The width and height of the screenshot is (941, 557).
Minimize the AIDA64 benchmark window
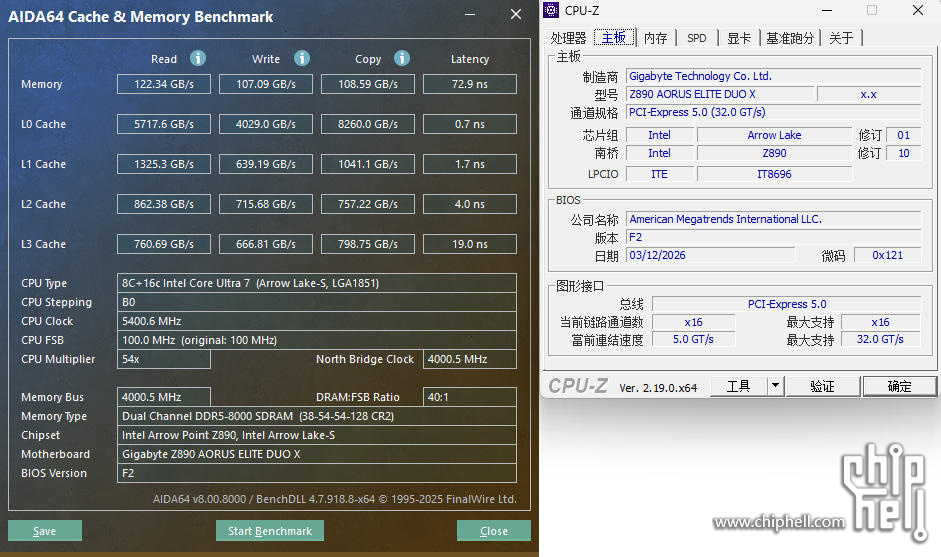(x=470, y=14)
